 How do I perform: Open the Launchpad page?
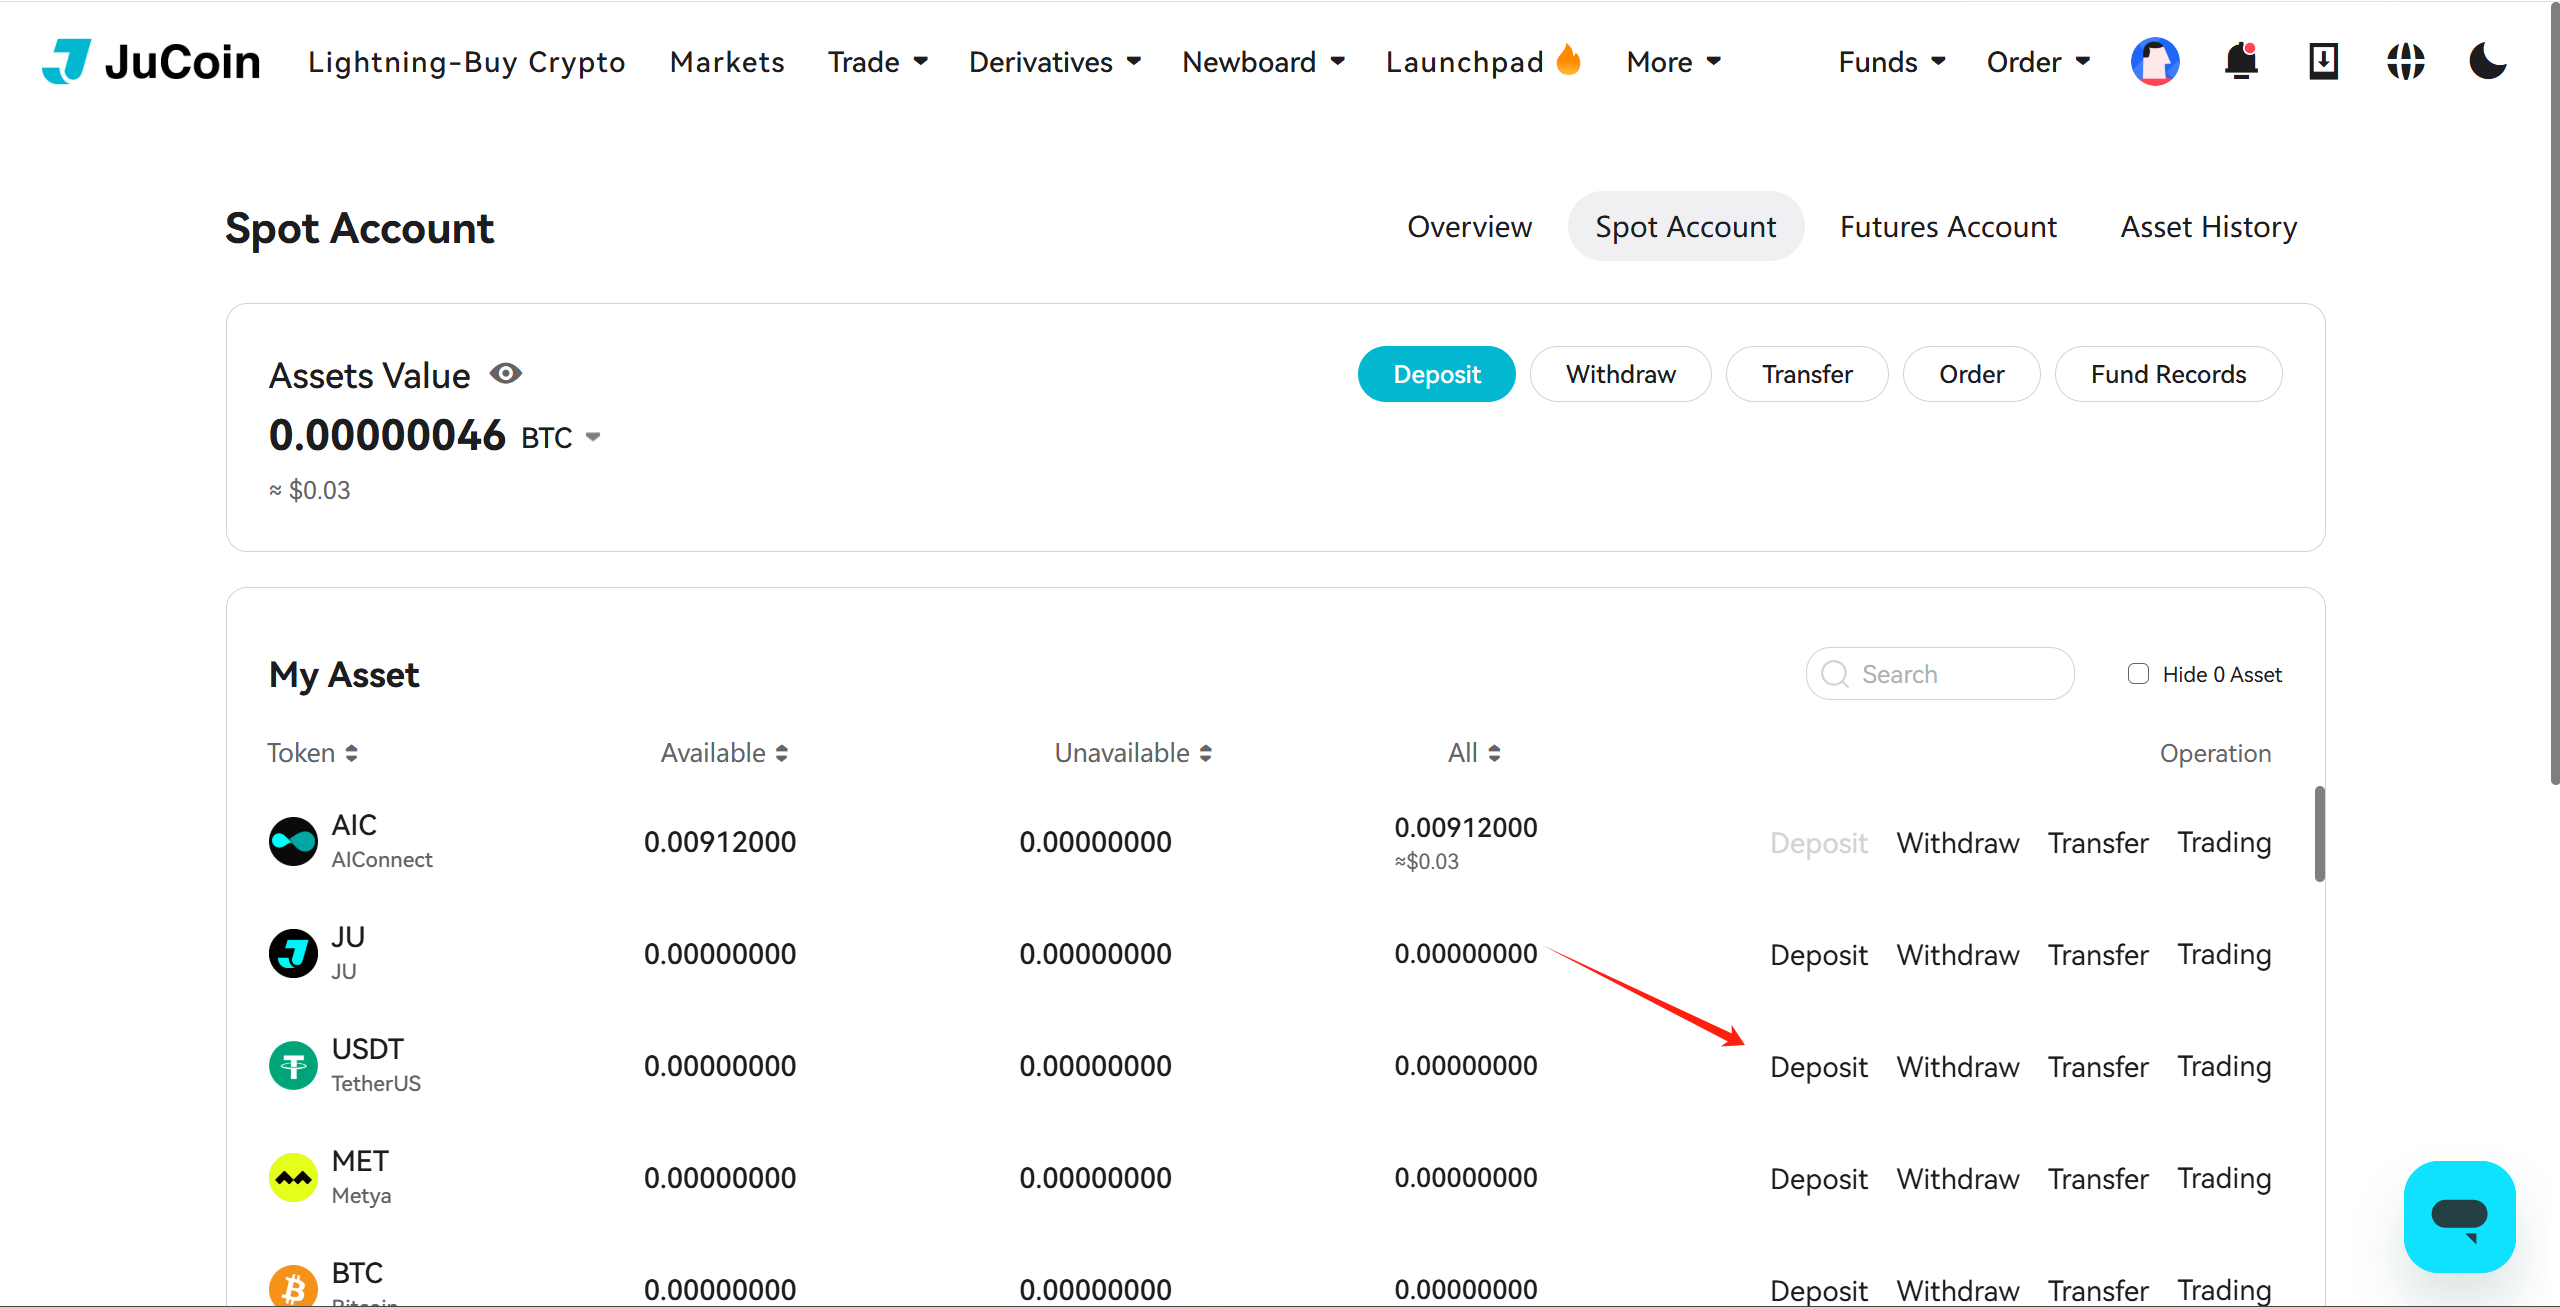pos(1465,62)
